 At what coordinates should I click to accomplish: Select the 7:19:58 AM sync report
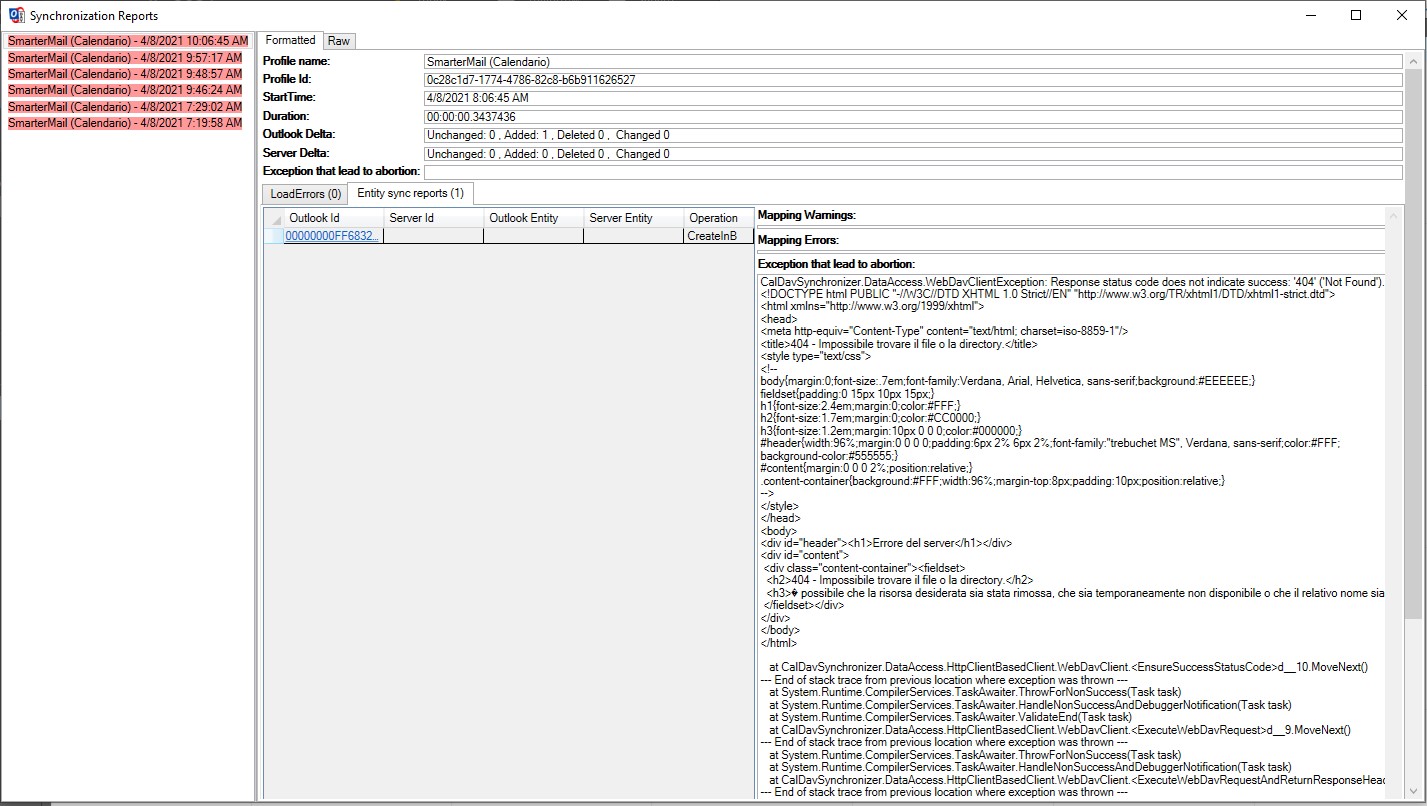tap(126, 123)
